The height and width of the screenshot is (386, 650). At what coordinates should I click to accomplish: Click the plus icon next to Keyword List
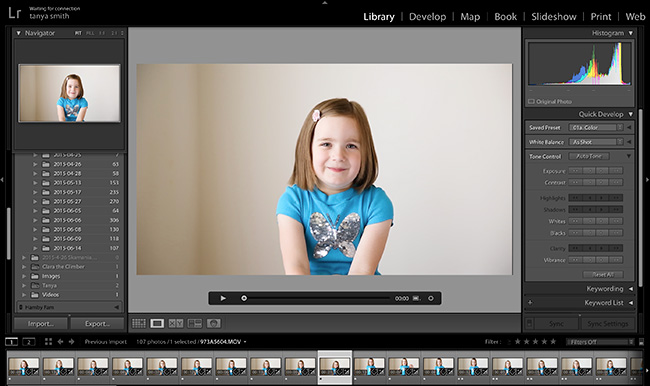[530, 303]
